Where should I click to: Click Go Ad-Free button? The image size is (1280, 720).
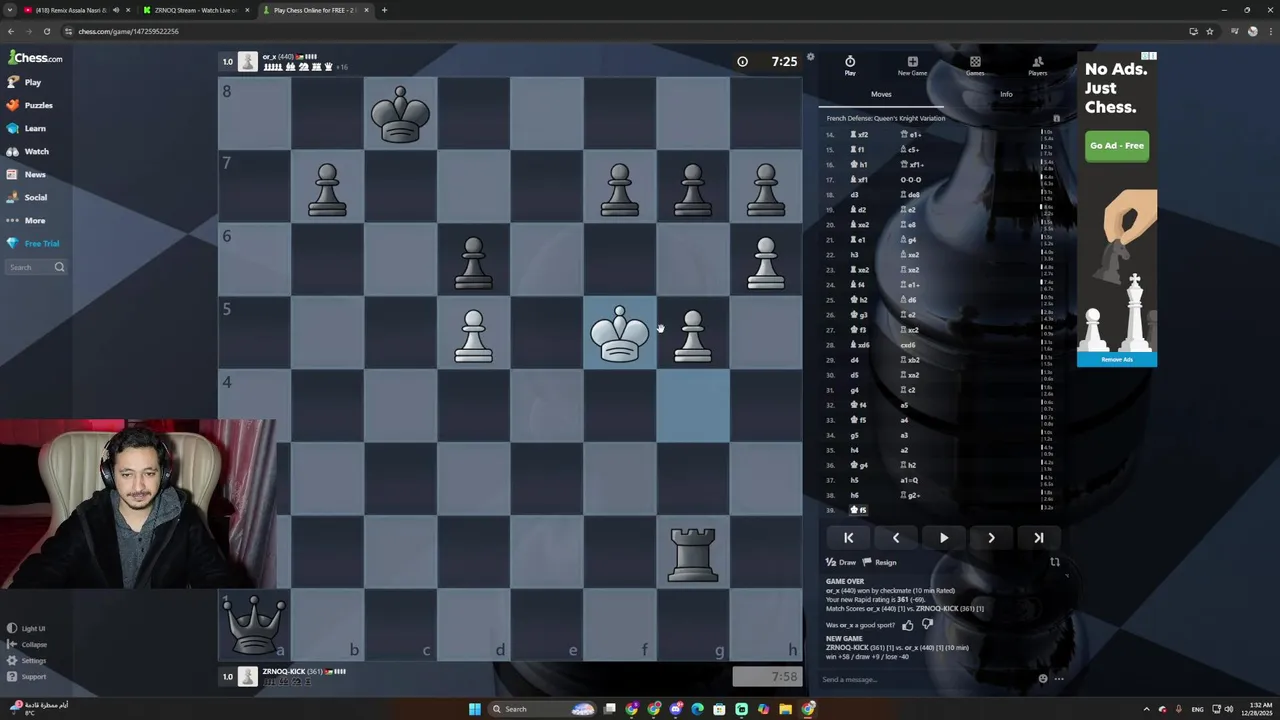[x=1117, y=145]
